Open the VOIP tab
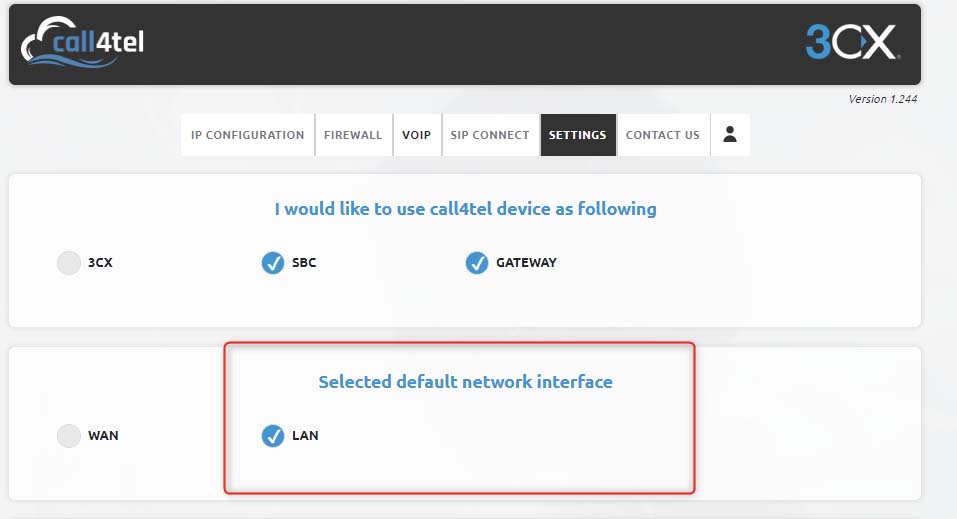Viewport: 957px width, 519px height. pos(417,135)
